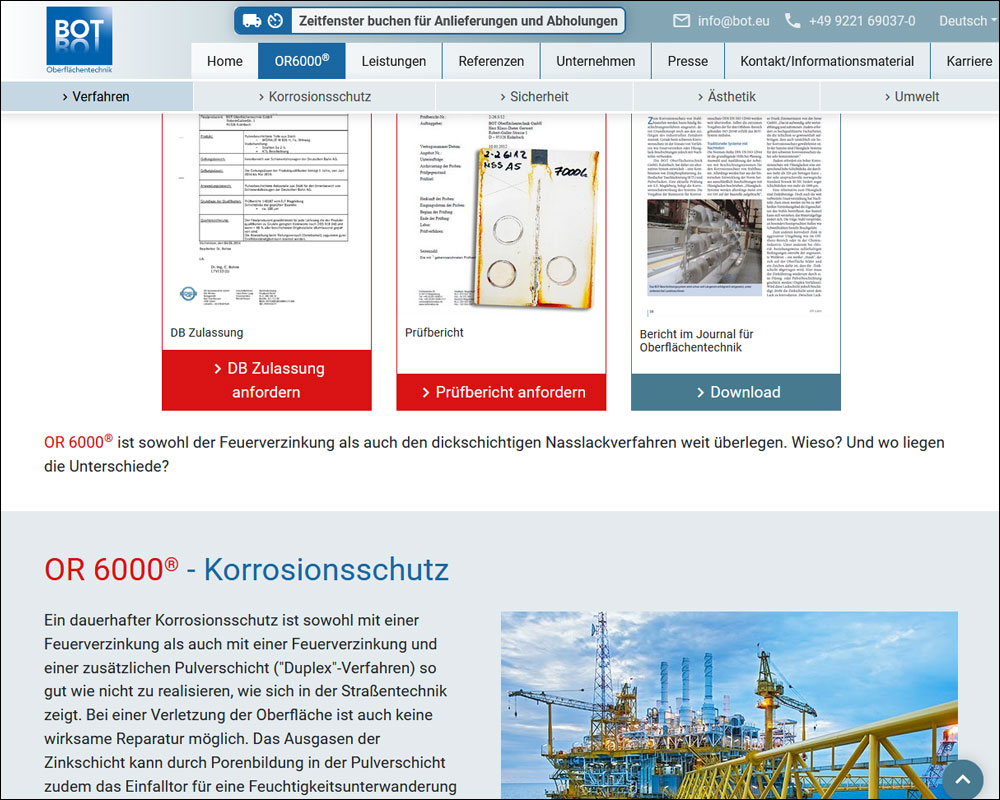
Task: Navigate to the Referenzen page
Action: pos(491,61)
